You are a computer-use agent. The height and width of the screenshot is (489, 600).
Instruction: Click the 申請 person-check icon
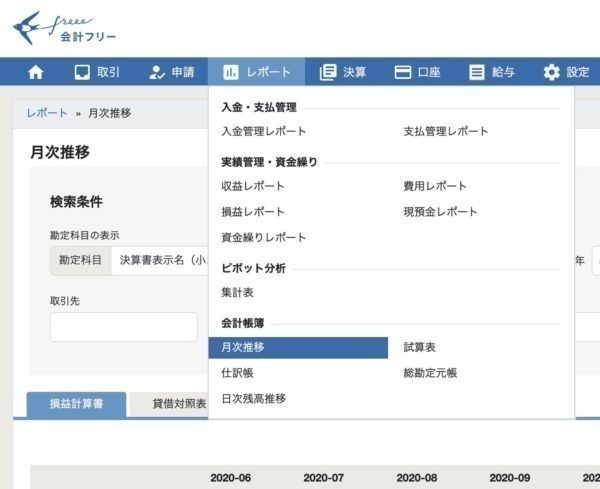pyautogui.click(x=157, y=72)
